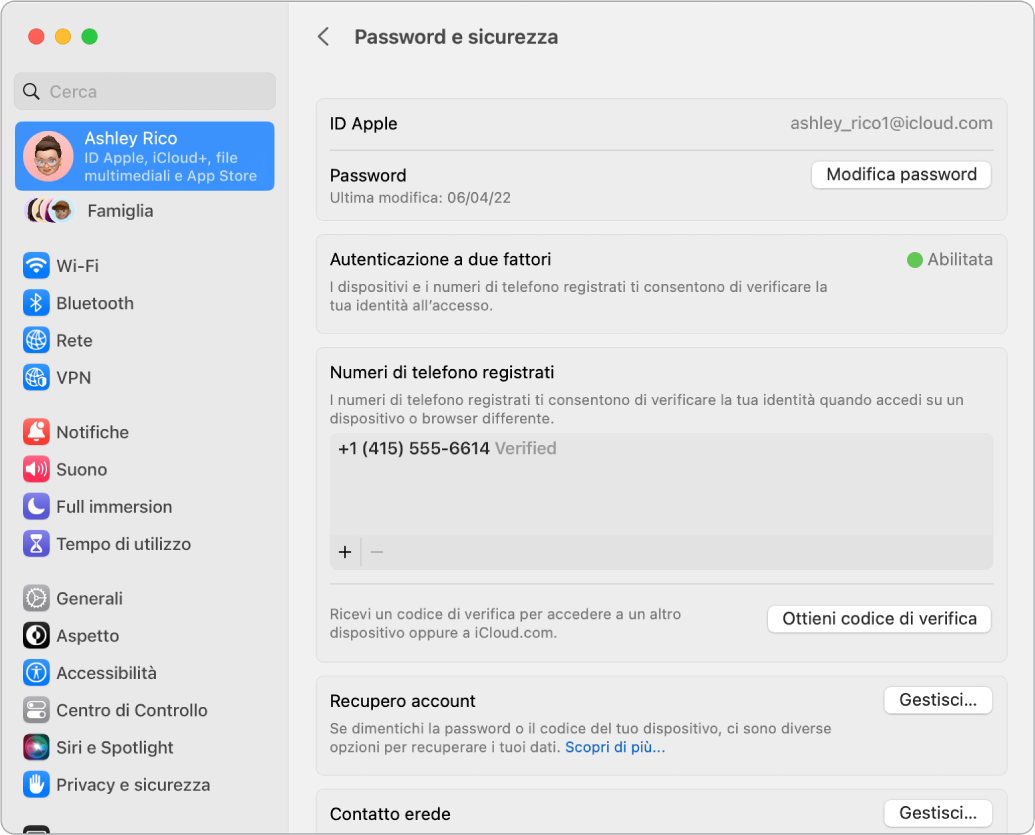The width and height of the screenshot is (1035, 835).
Task: Select the Bluetooth icon in sidebar
Action: 37,303
